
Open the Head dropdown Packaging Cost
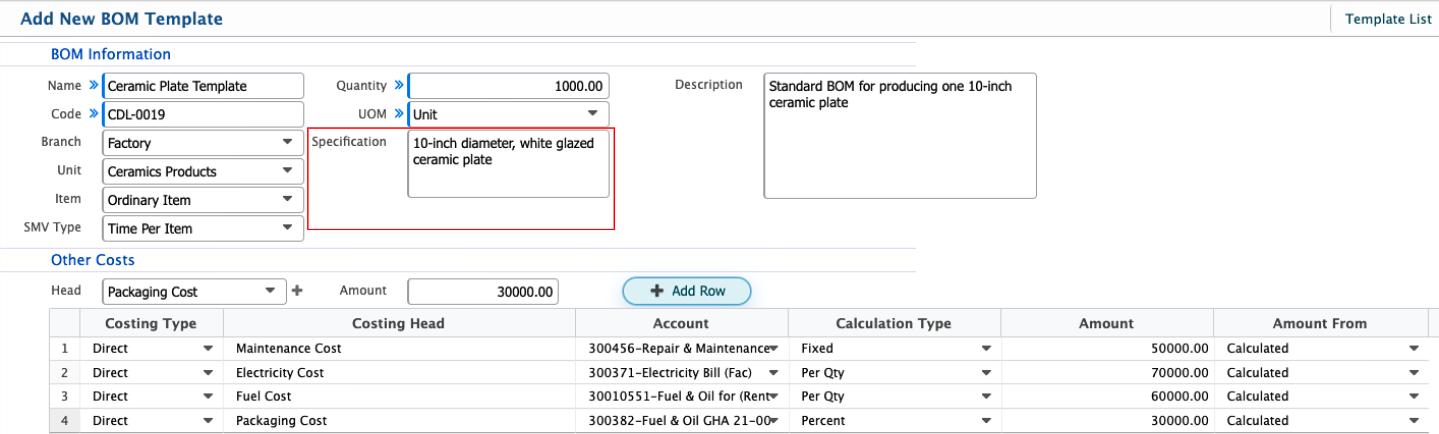click(x=194, y=292)
